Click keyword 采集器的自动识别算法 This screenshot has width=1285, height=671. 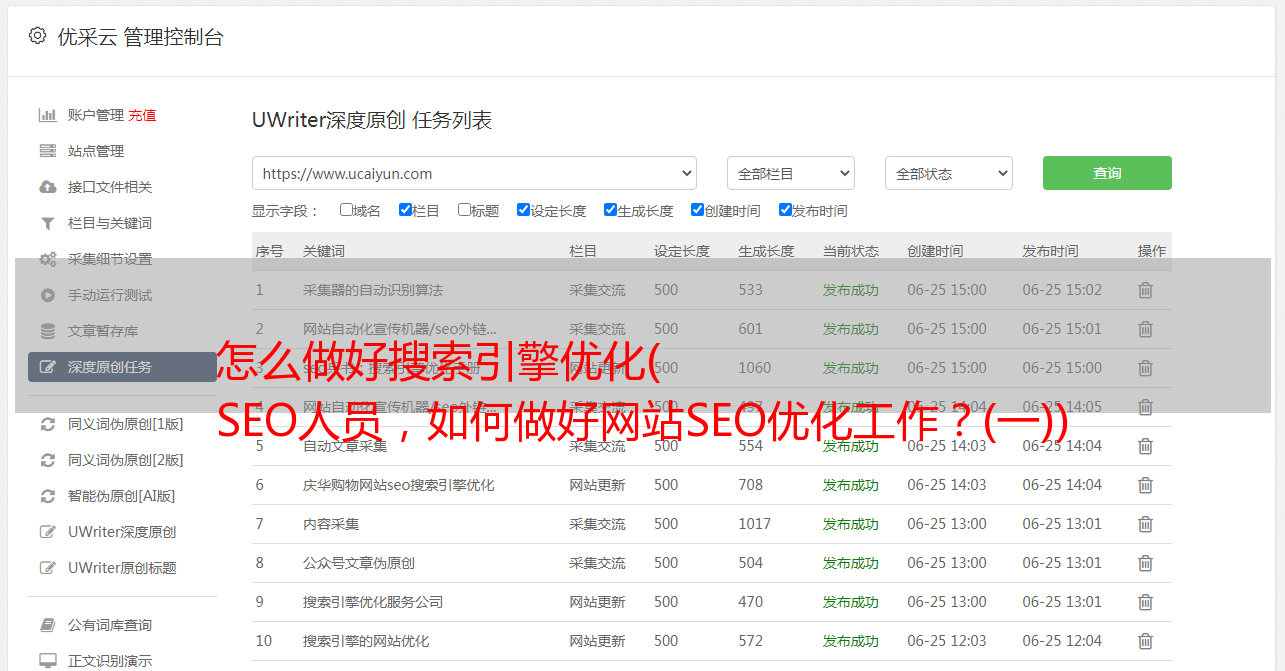373,290
